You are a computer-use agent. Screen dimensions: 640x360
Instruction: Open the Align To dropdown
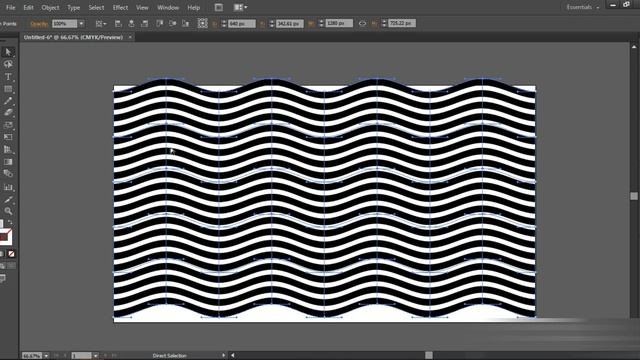[x=101, y=24]
